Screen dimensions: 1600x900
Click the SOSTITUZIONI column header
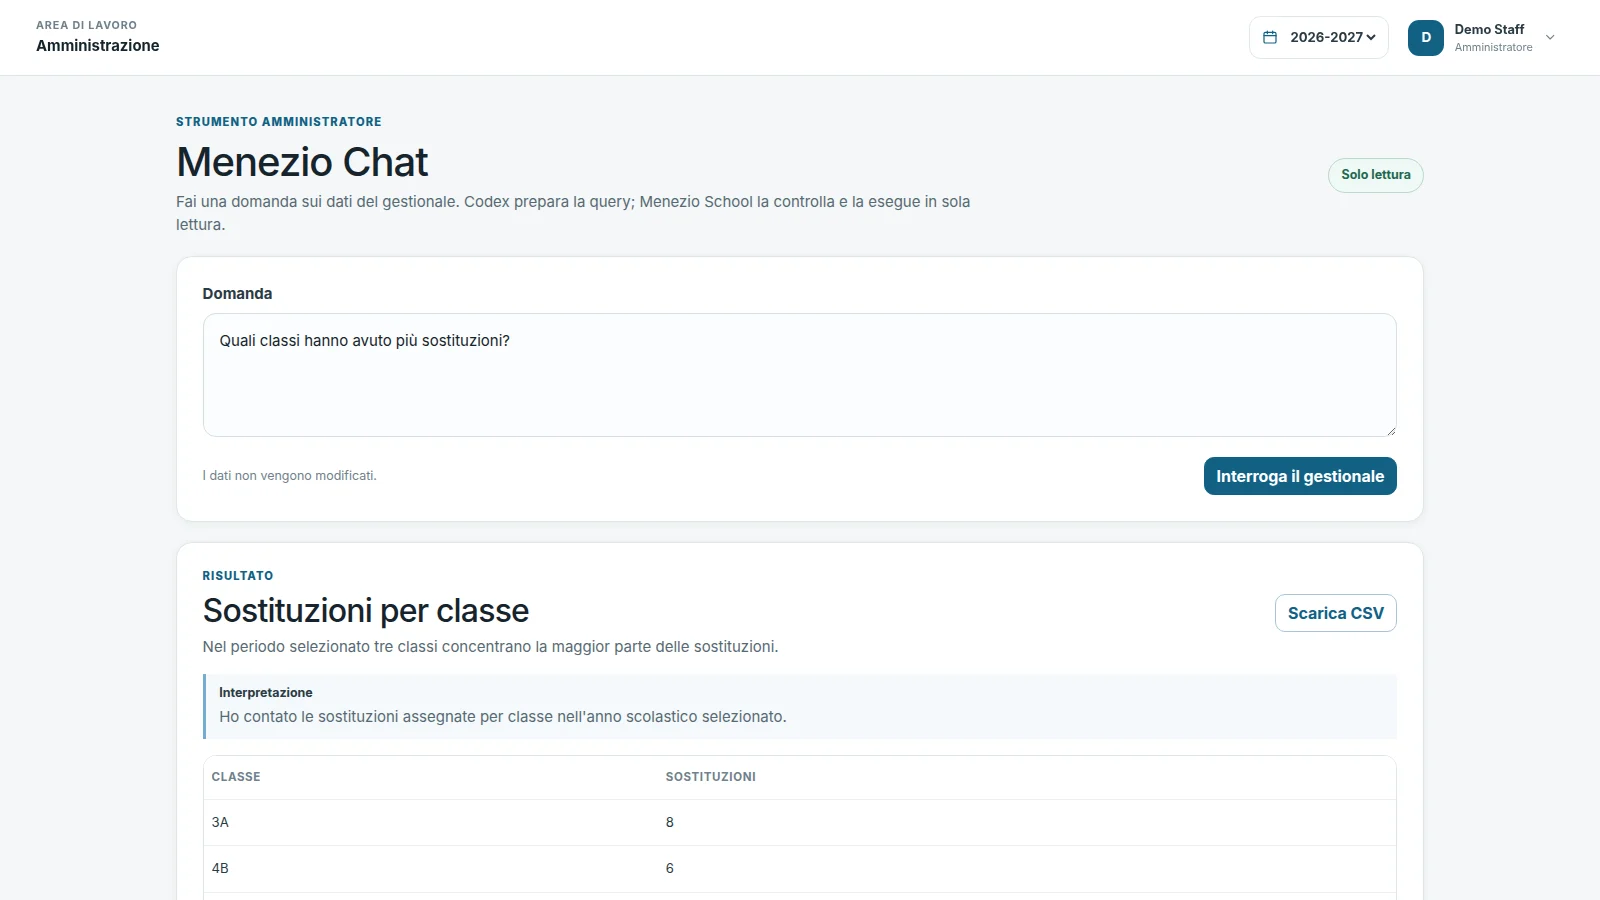click(711, 777)
